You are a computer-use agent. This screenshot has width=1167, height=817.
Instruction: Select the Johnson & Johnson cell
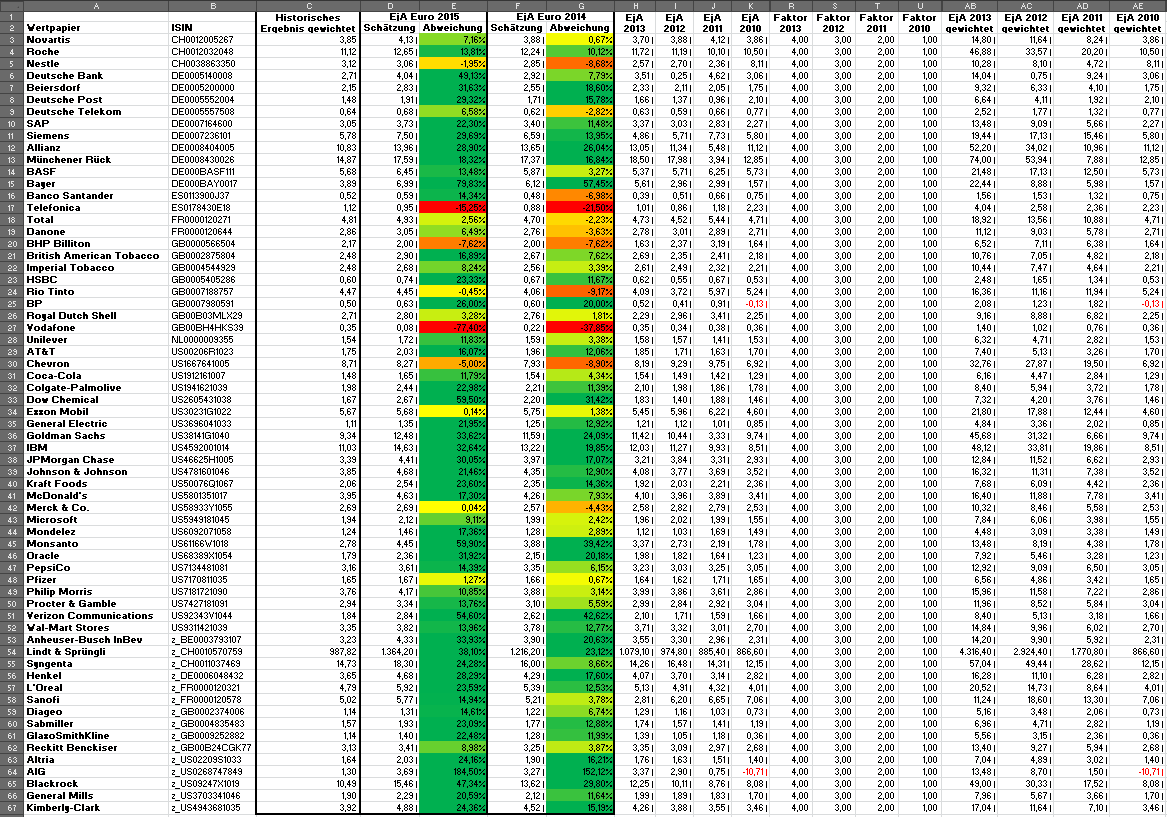[x=96, y=471]
